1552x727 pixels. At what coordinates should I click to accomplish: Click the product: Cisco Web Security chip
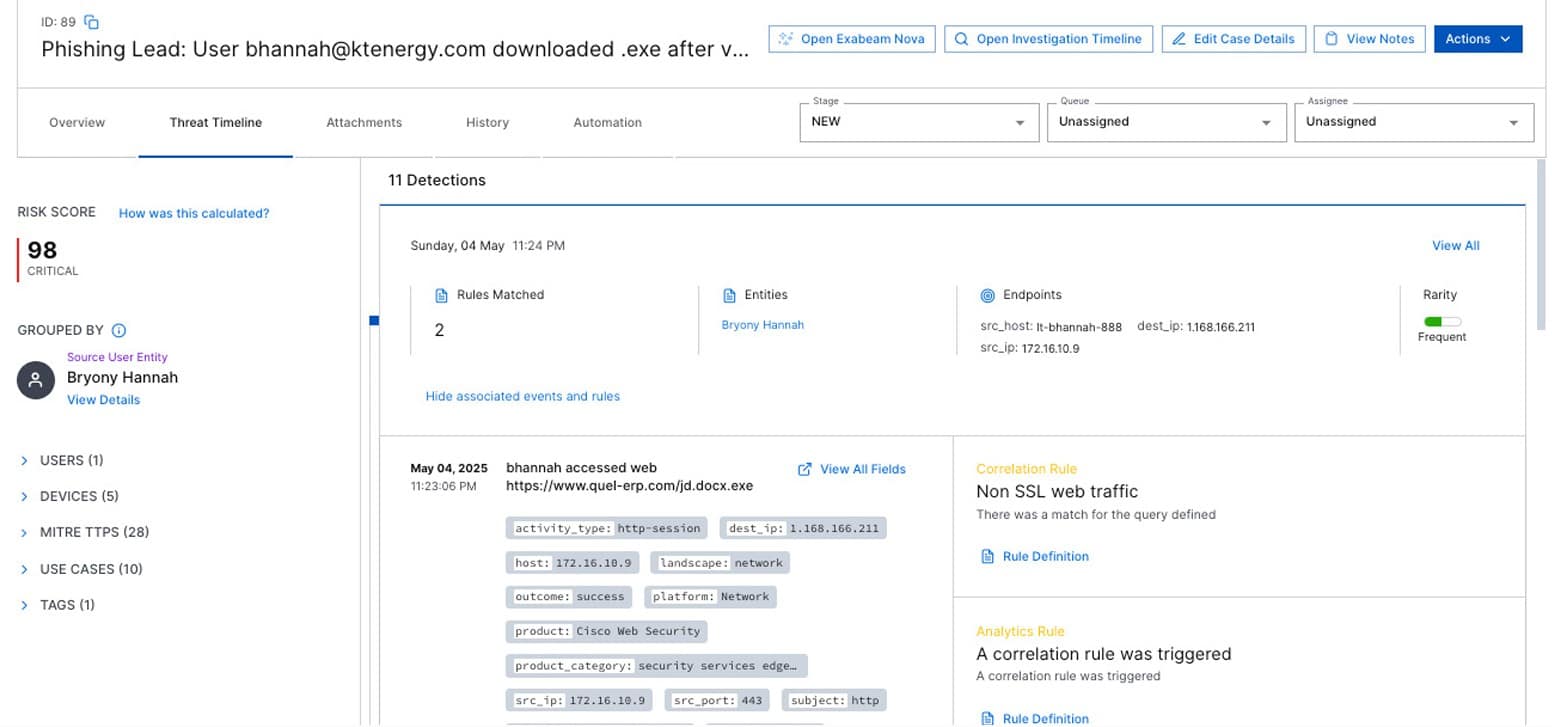point(607,632)
